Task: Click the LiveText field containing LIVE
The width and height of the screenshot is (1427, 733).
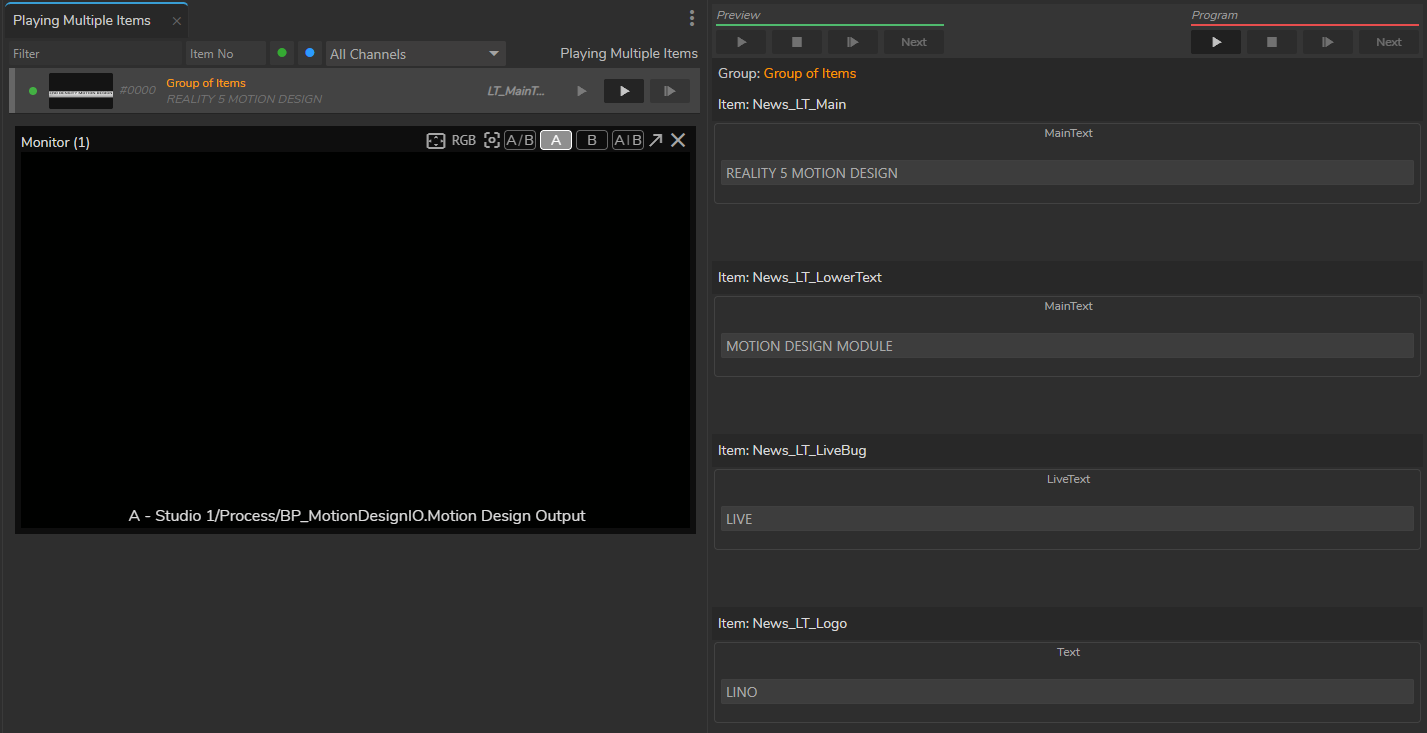Action: click(1067, 519)
